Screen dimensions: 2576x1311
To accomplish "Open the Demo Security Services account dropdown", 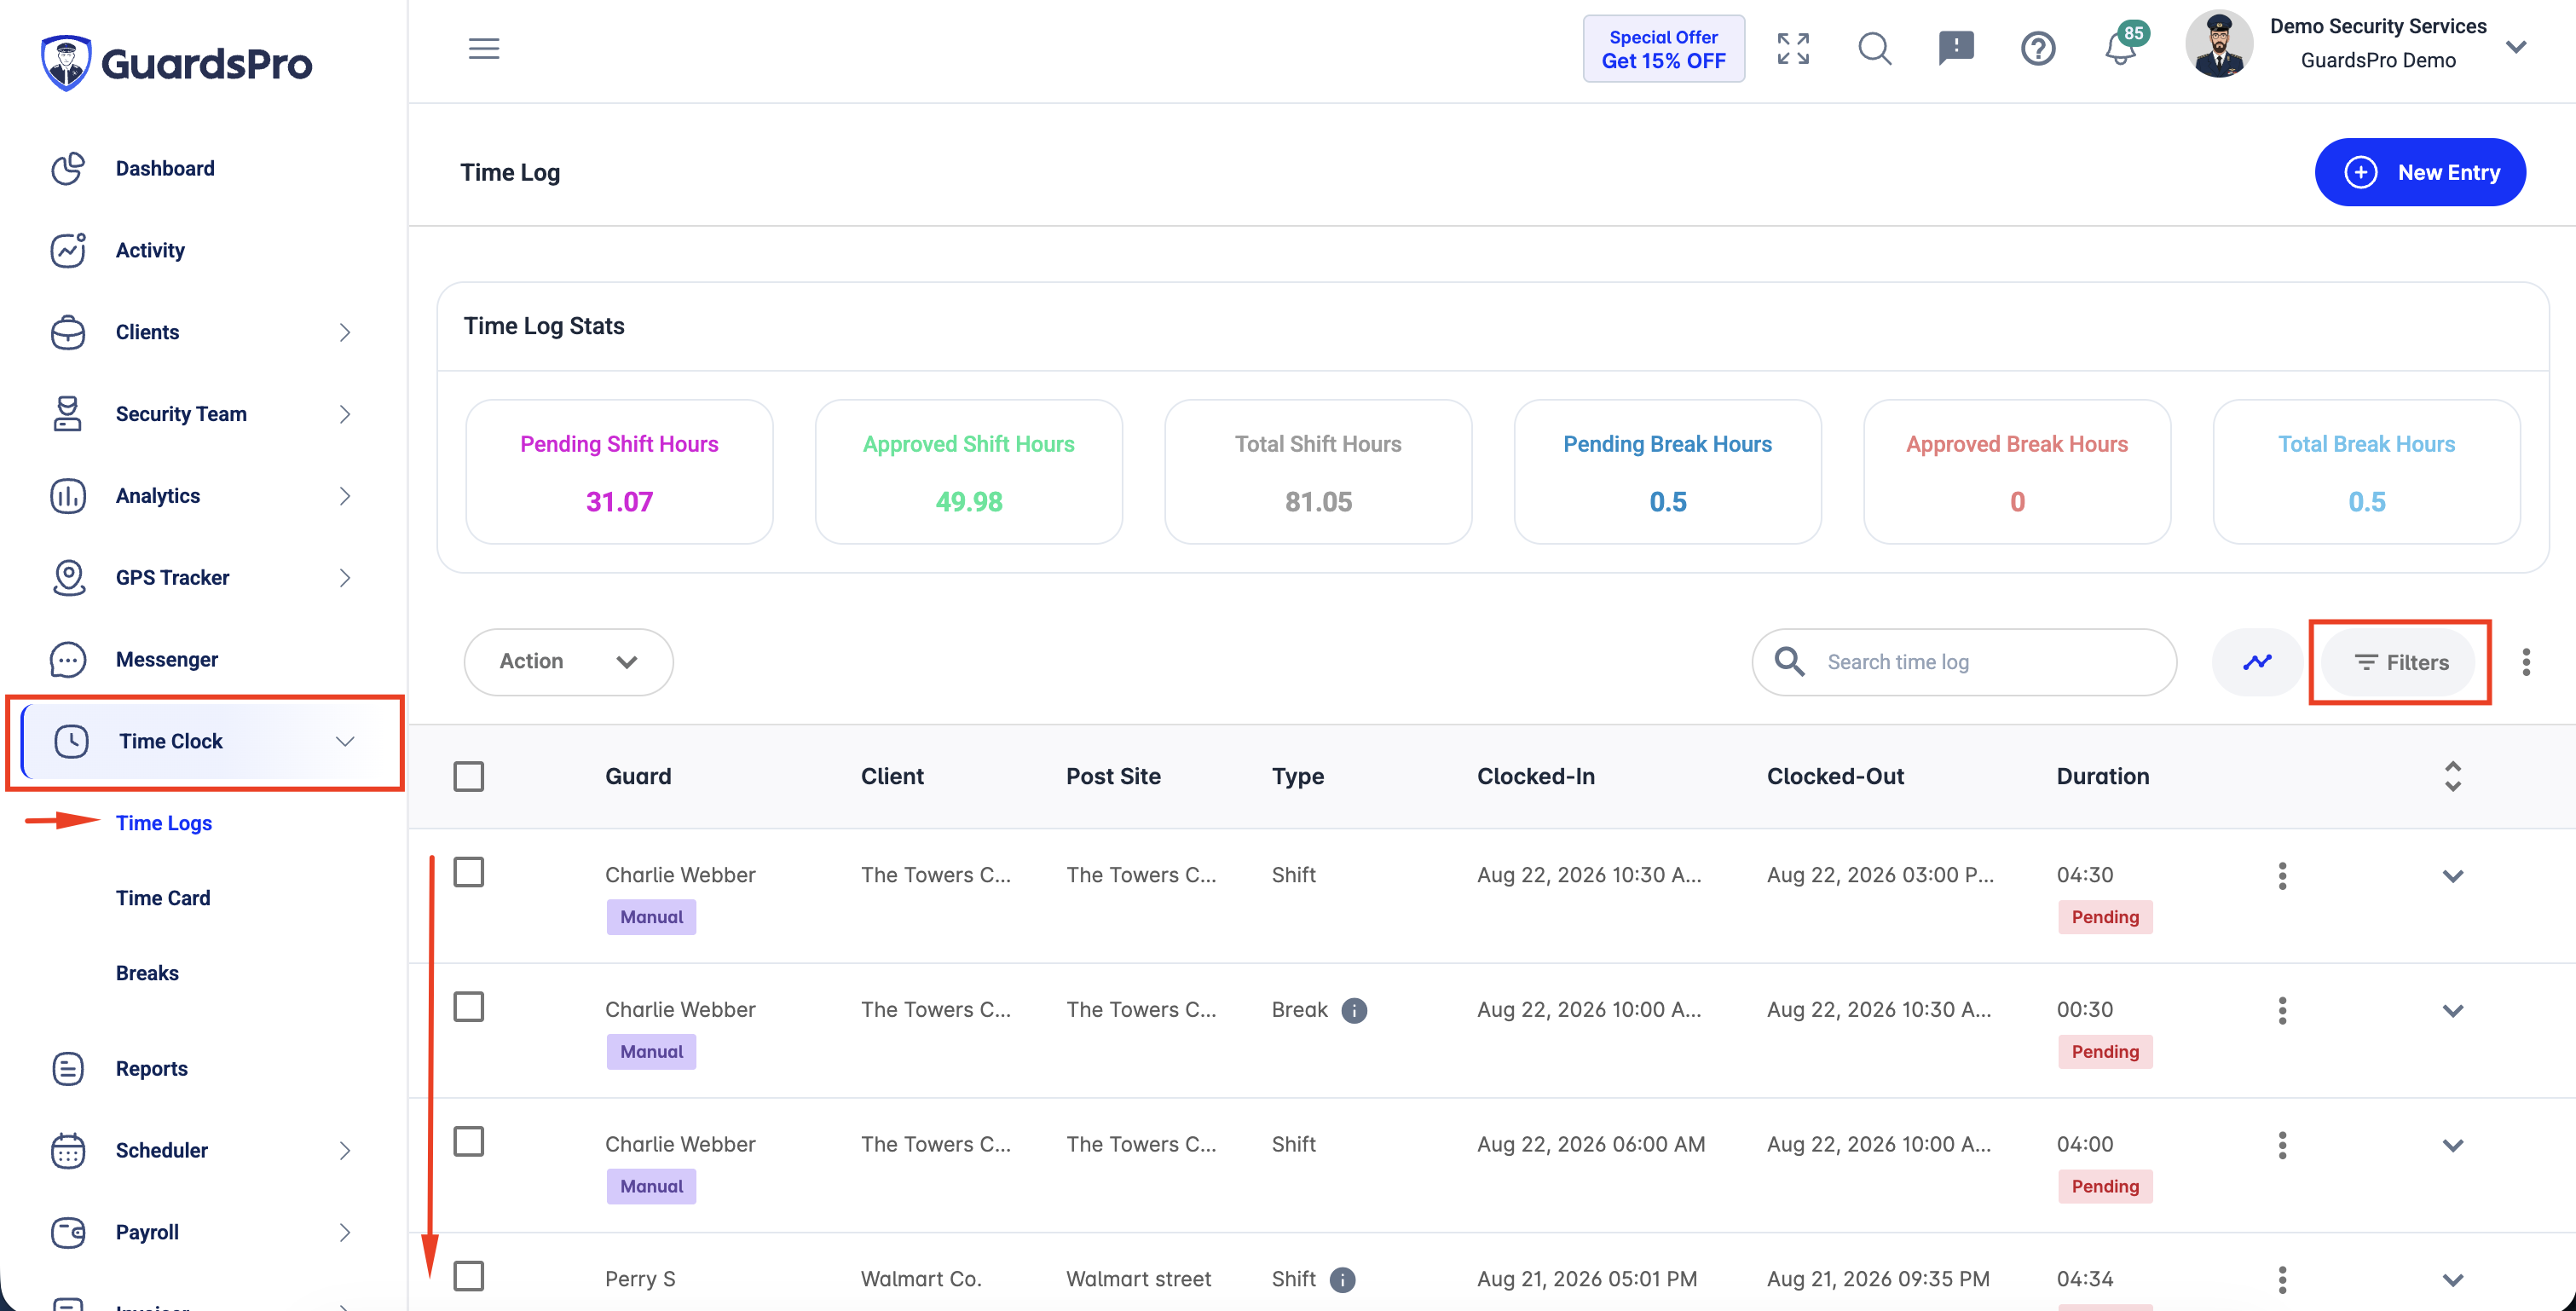I will point(2516,46).
